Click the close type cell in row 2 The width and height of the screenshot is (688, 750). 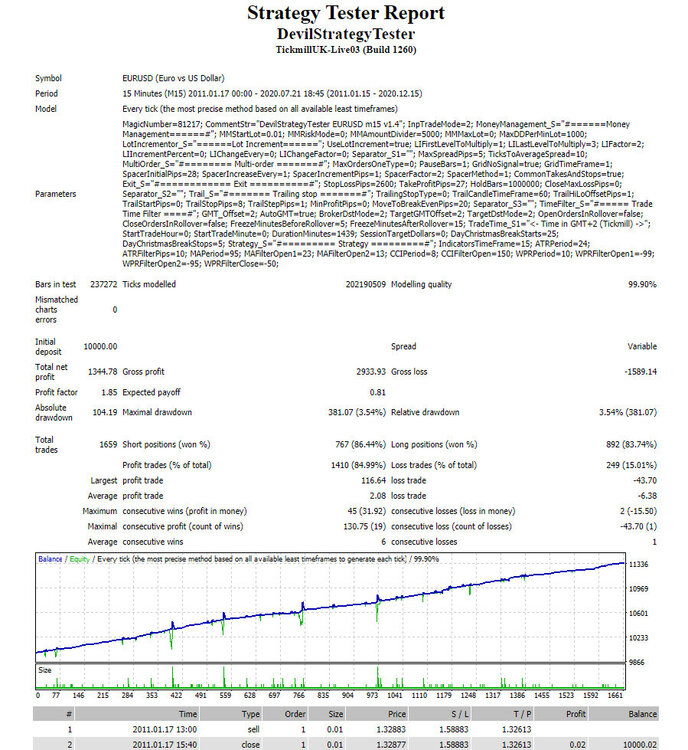250,745
